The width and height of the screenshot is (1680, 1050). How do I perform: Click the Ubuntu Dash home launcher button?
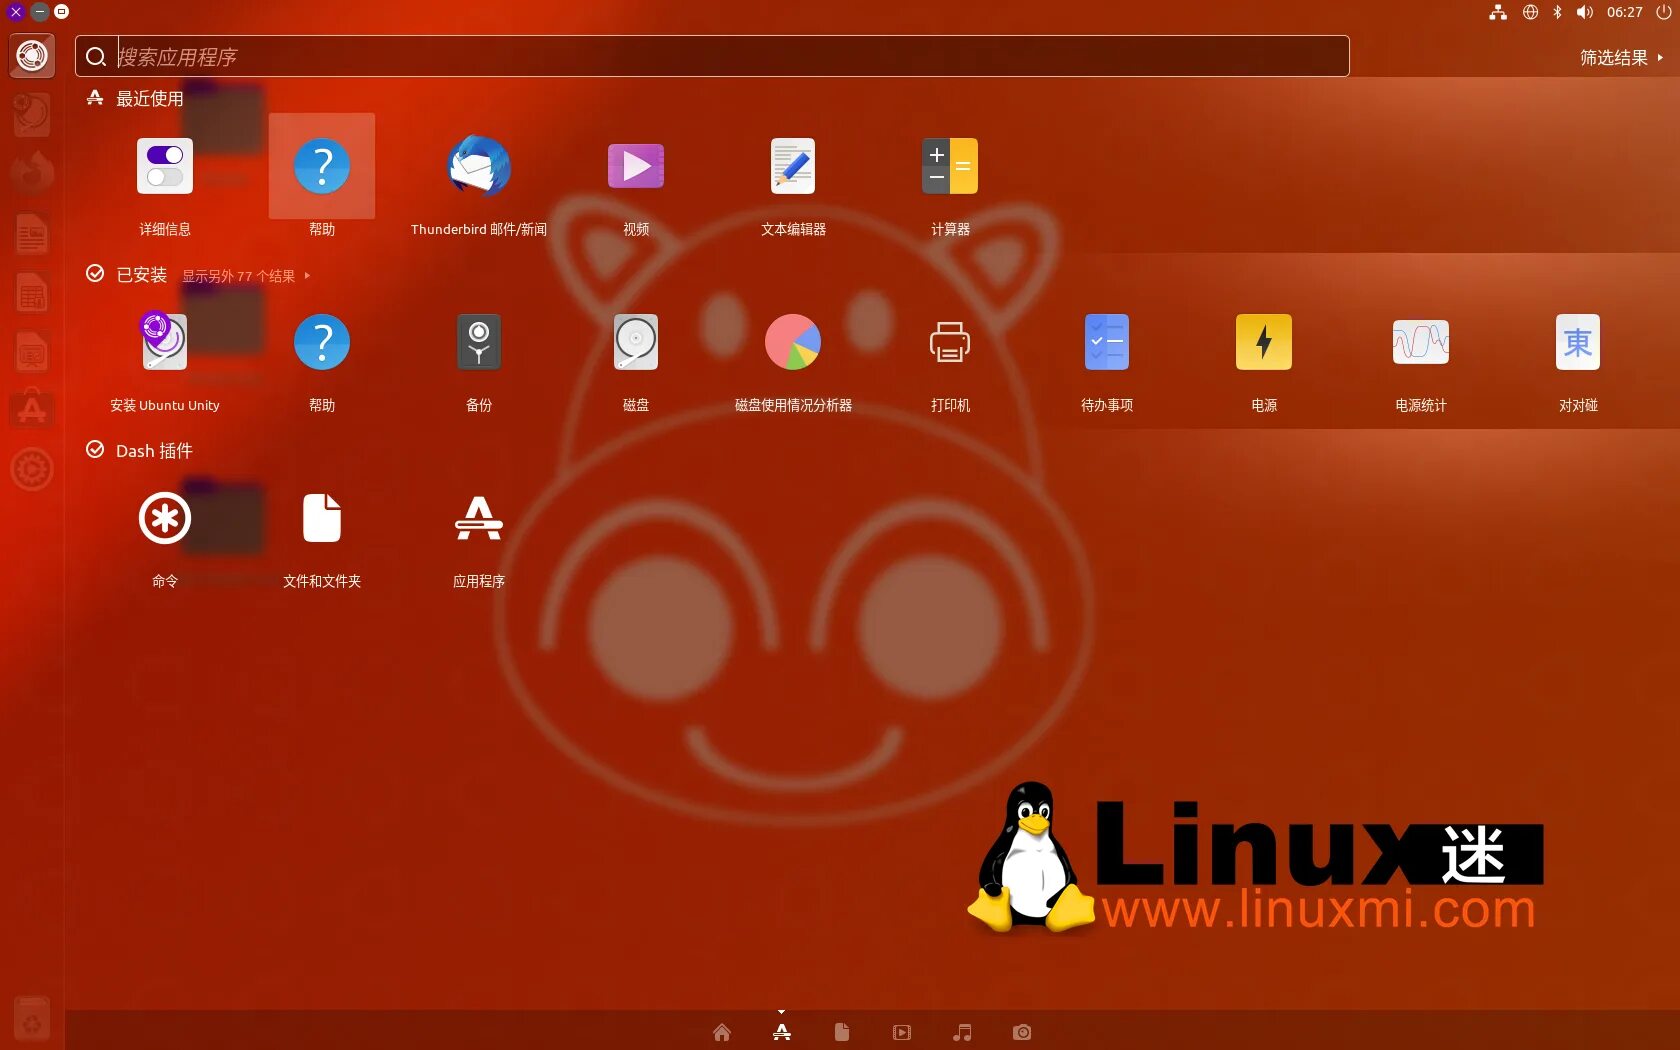click(32, 56)
